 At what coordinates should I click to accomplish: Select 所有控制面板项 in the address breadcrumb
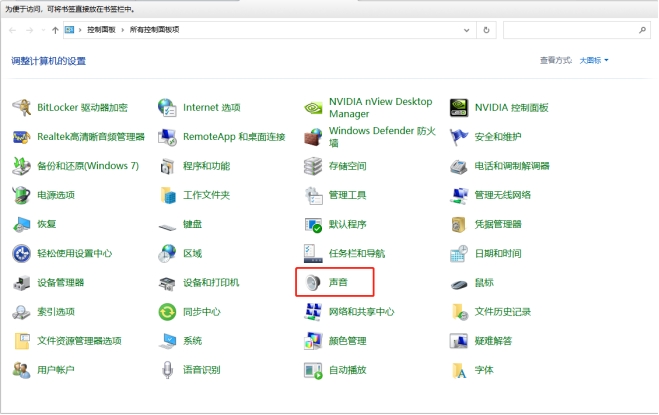[x=155, y=30]
